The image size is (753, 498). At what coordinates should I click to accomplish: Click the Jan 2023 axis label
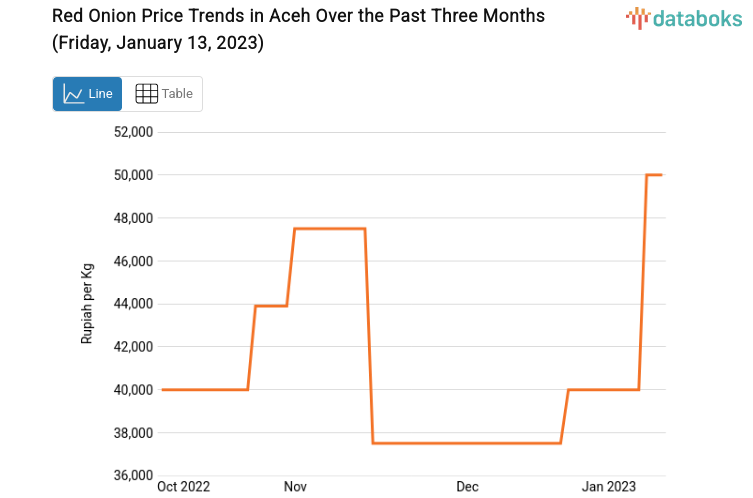click(x=609, y=487)
